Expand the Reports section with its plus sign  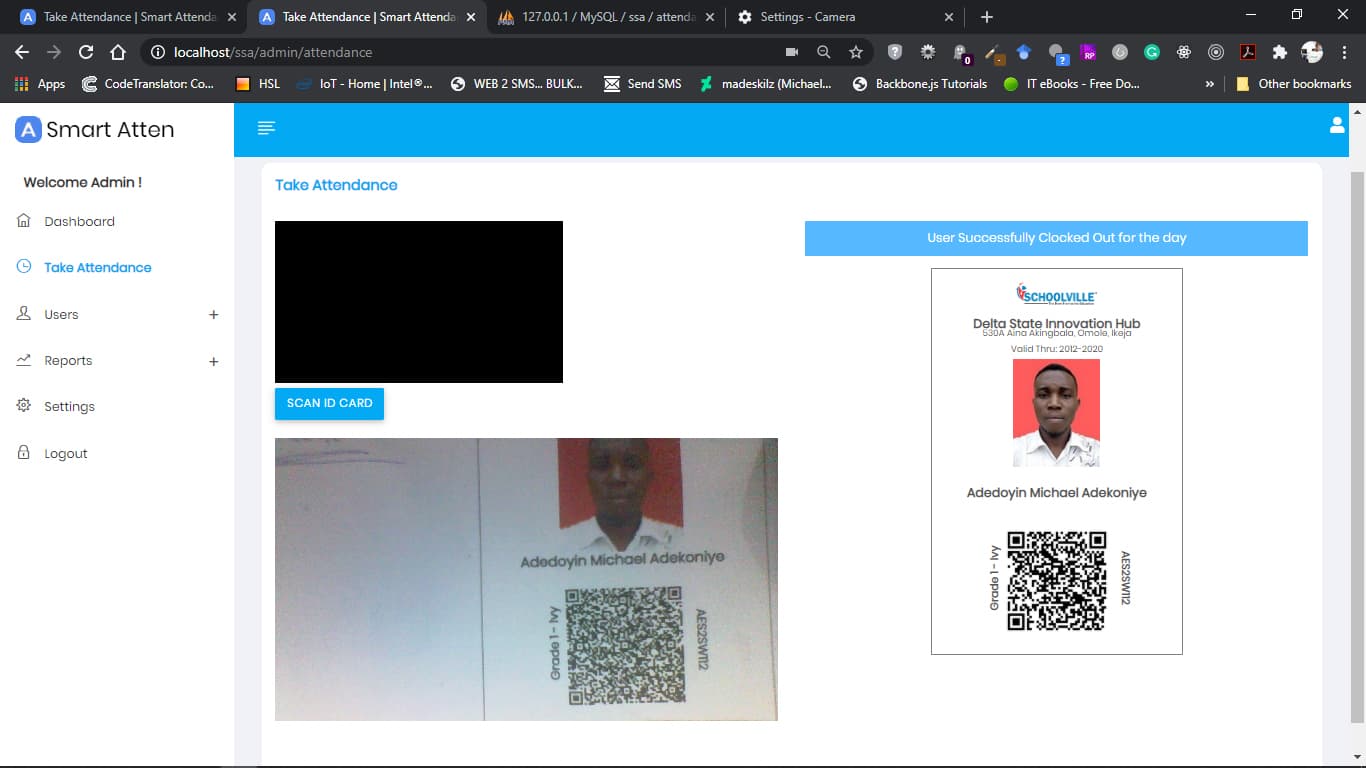pyautogui.click(x=214, y=360)
